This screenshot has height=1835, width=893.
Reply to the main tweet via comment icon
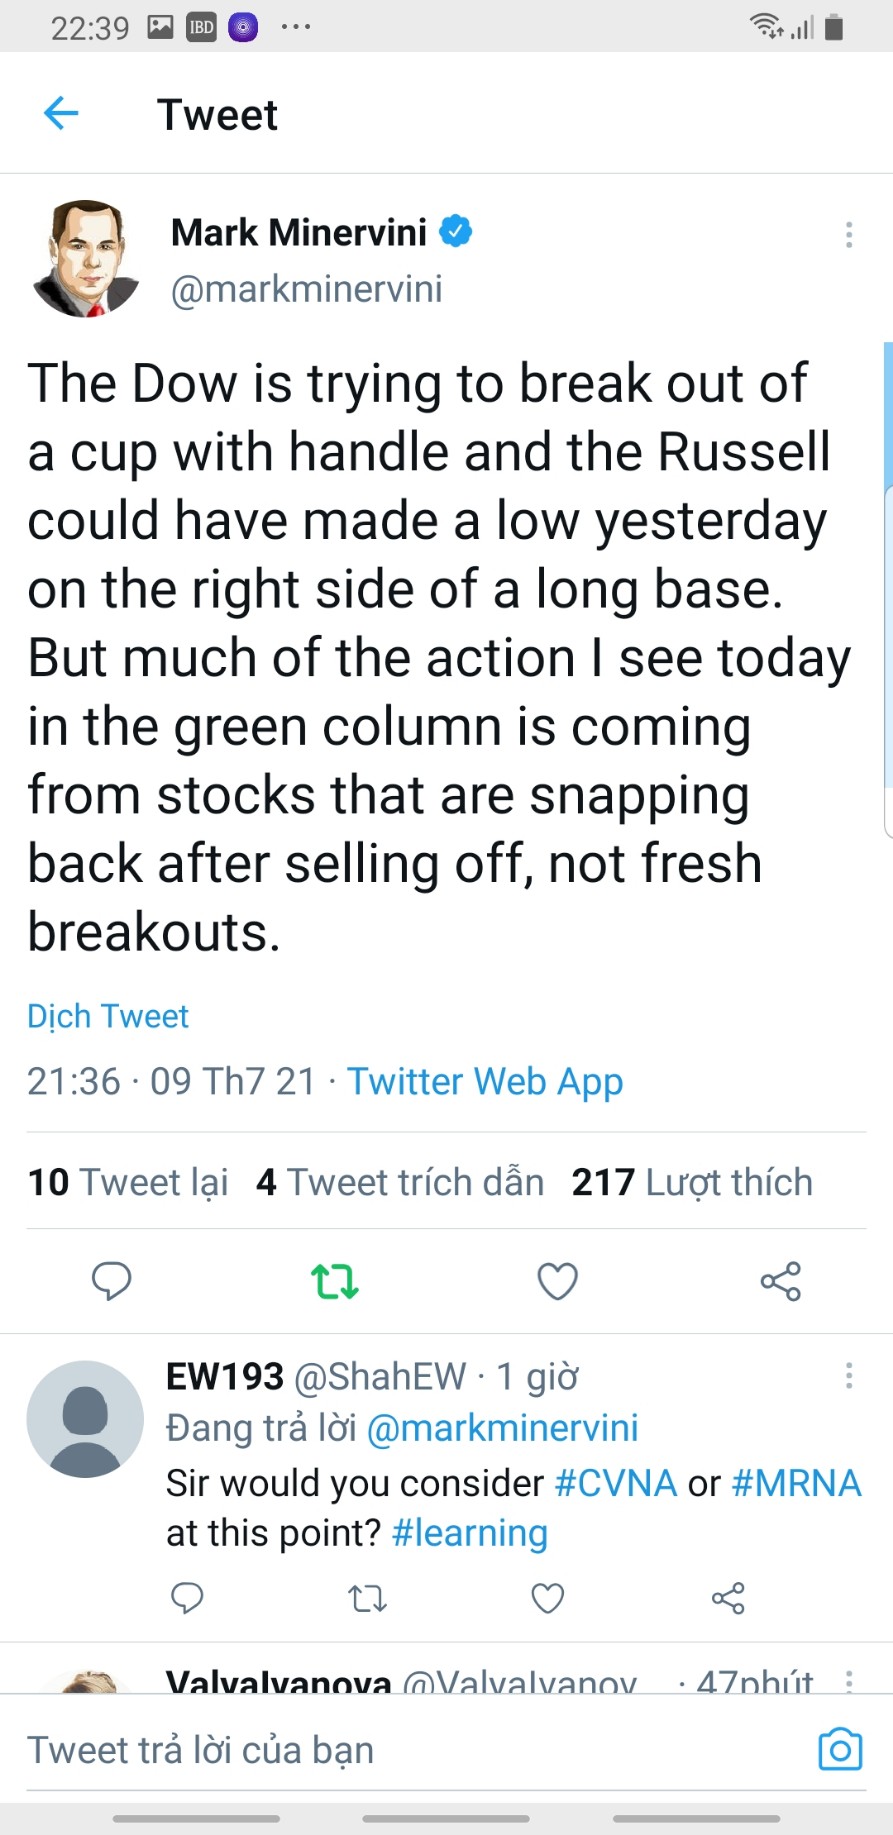tap(111, 1281)
